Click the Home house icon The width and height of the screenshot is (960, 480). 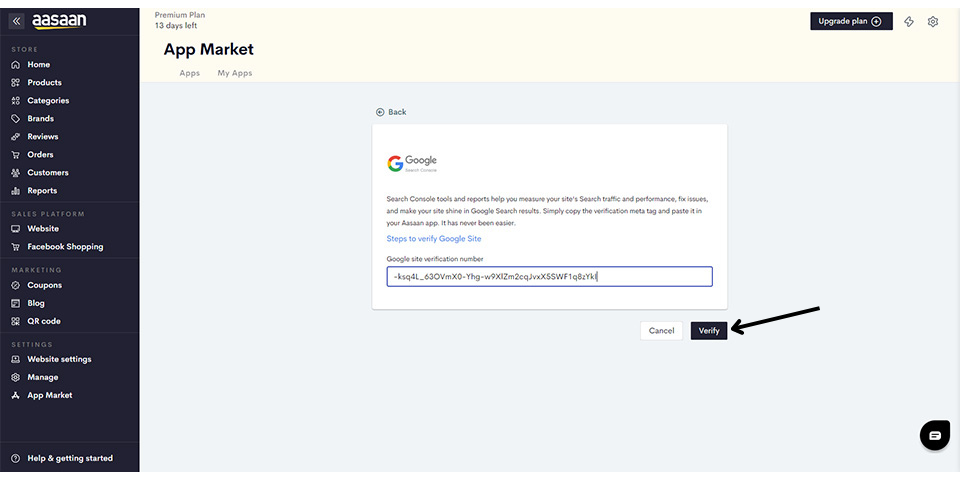point(16,65)
